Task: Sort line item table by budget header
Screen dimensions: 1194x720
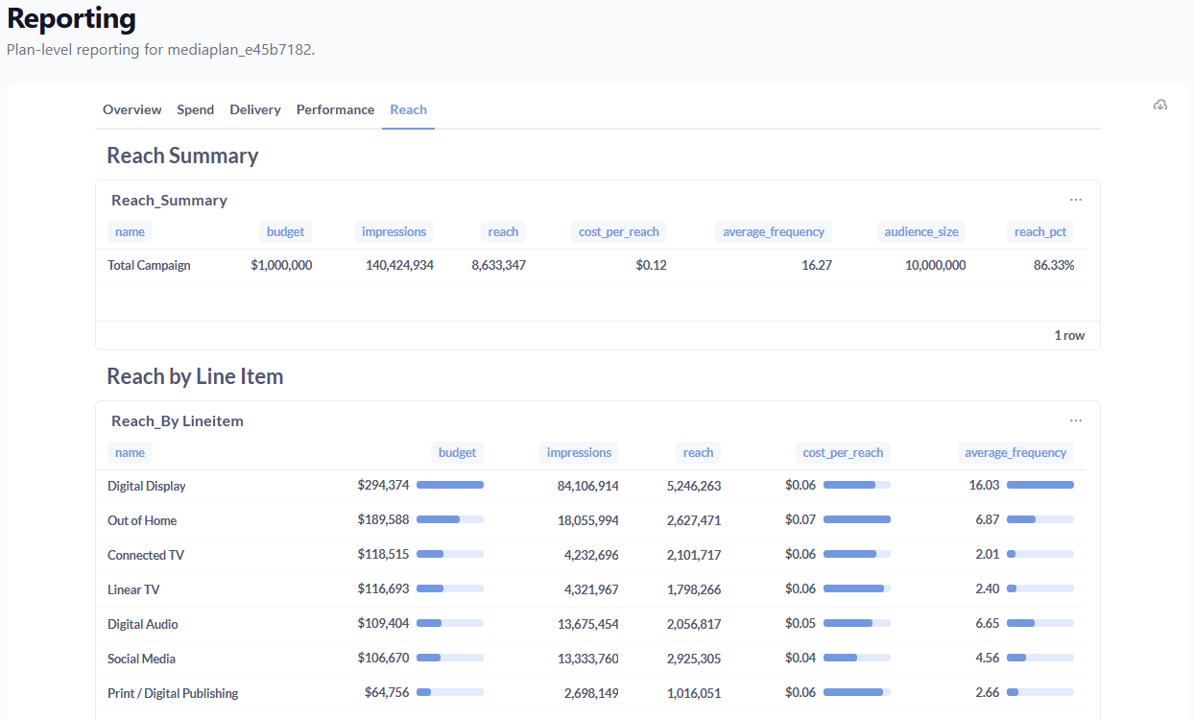Action: pyautogui.click(x=457, y=452)
